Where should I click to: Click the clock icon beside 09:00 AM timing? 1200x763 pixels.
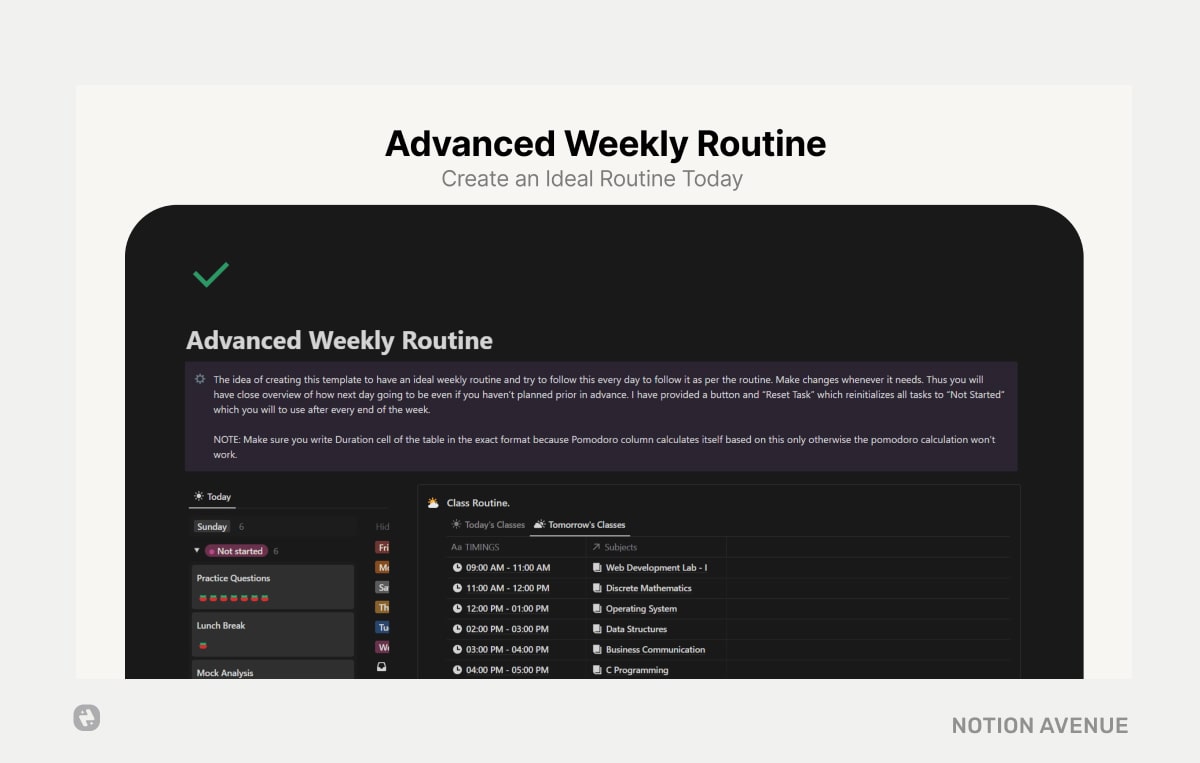click(x=457, y=567)
